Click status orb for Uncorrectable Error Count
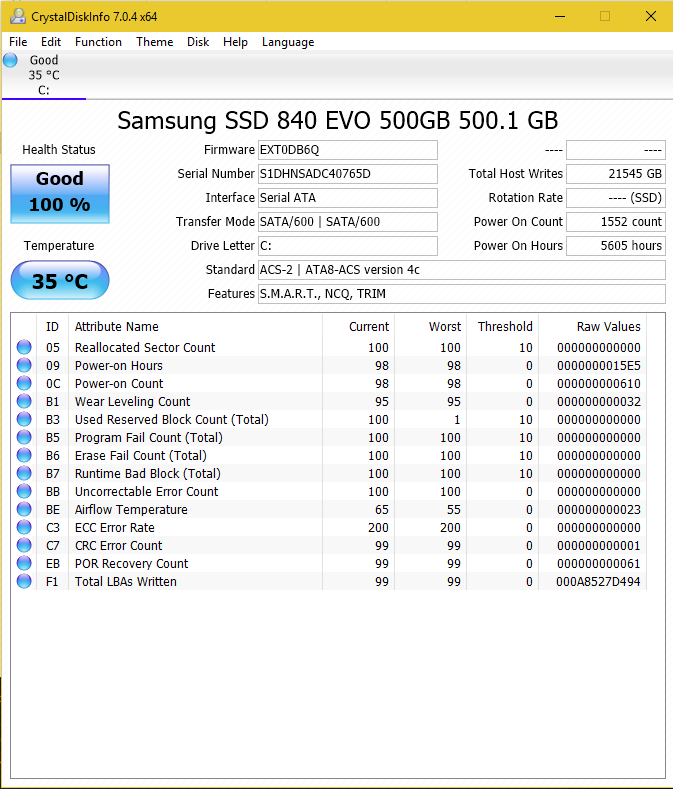This screenshot has width=673, height=789. (x=24, y=491)
